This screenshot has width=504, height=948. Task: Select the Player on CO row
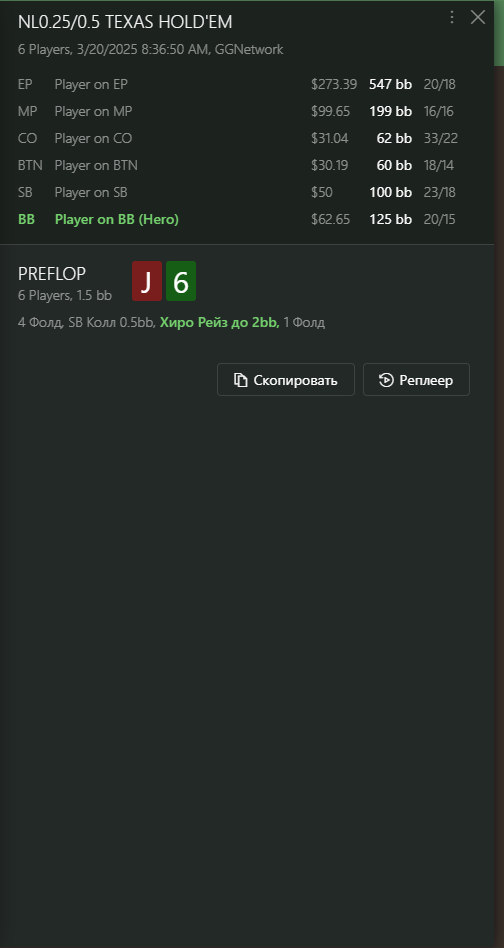[247, 138]
